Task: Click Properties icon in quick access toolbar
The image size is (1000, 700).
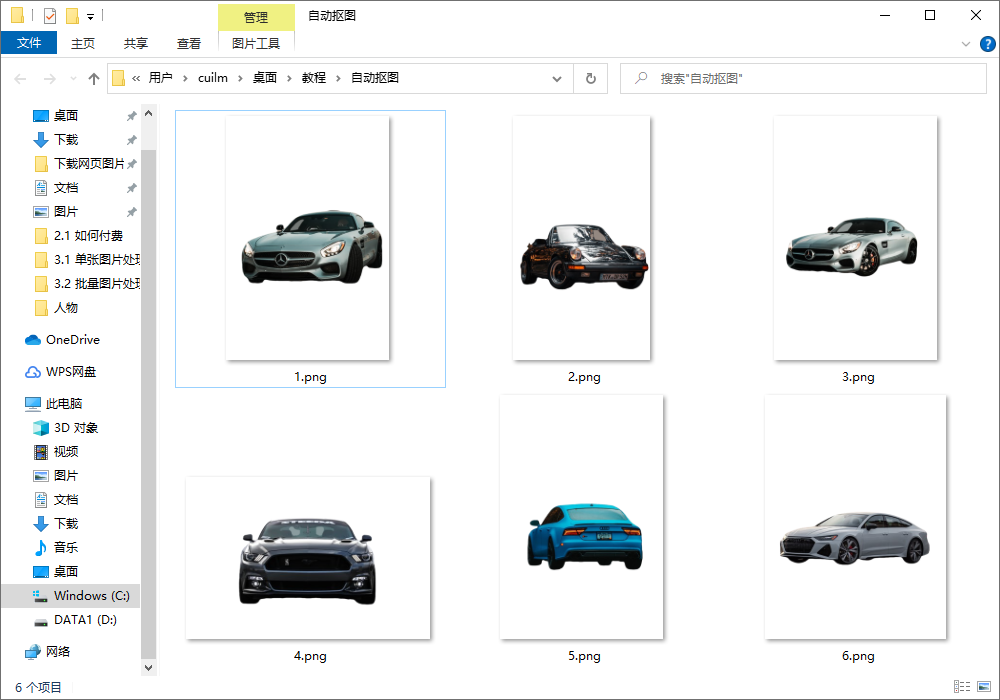Action: (50, 16)
